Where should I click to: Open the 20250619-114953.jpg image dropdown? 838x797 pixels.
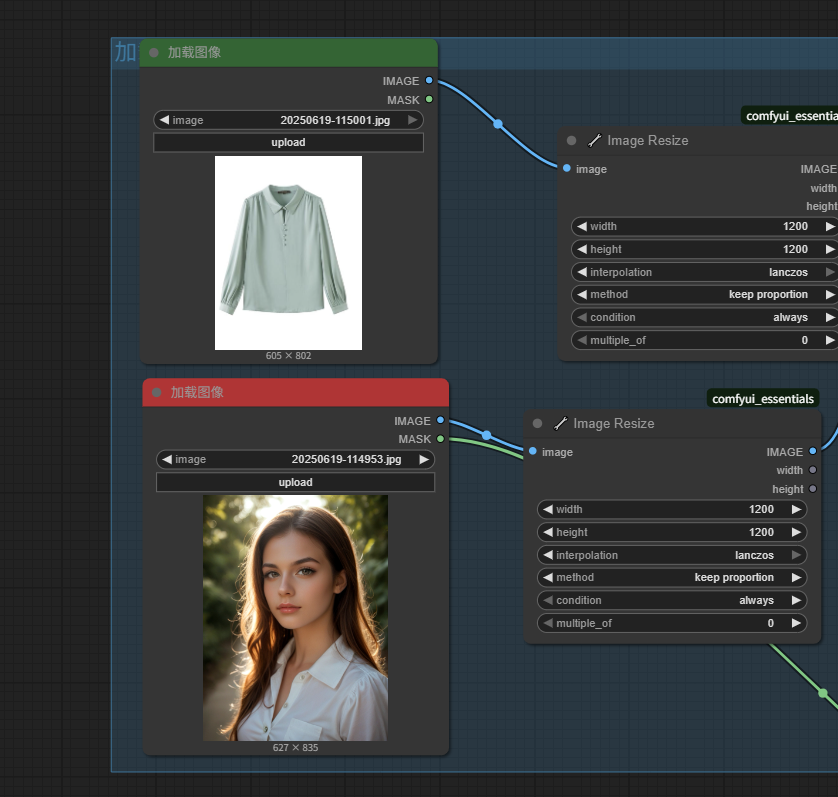point(295,459)
